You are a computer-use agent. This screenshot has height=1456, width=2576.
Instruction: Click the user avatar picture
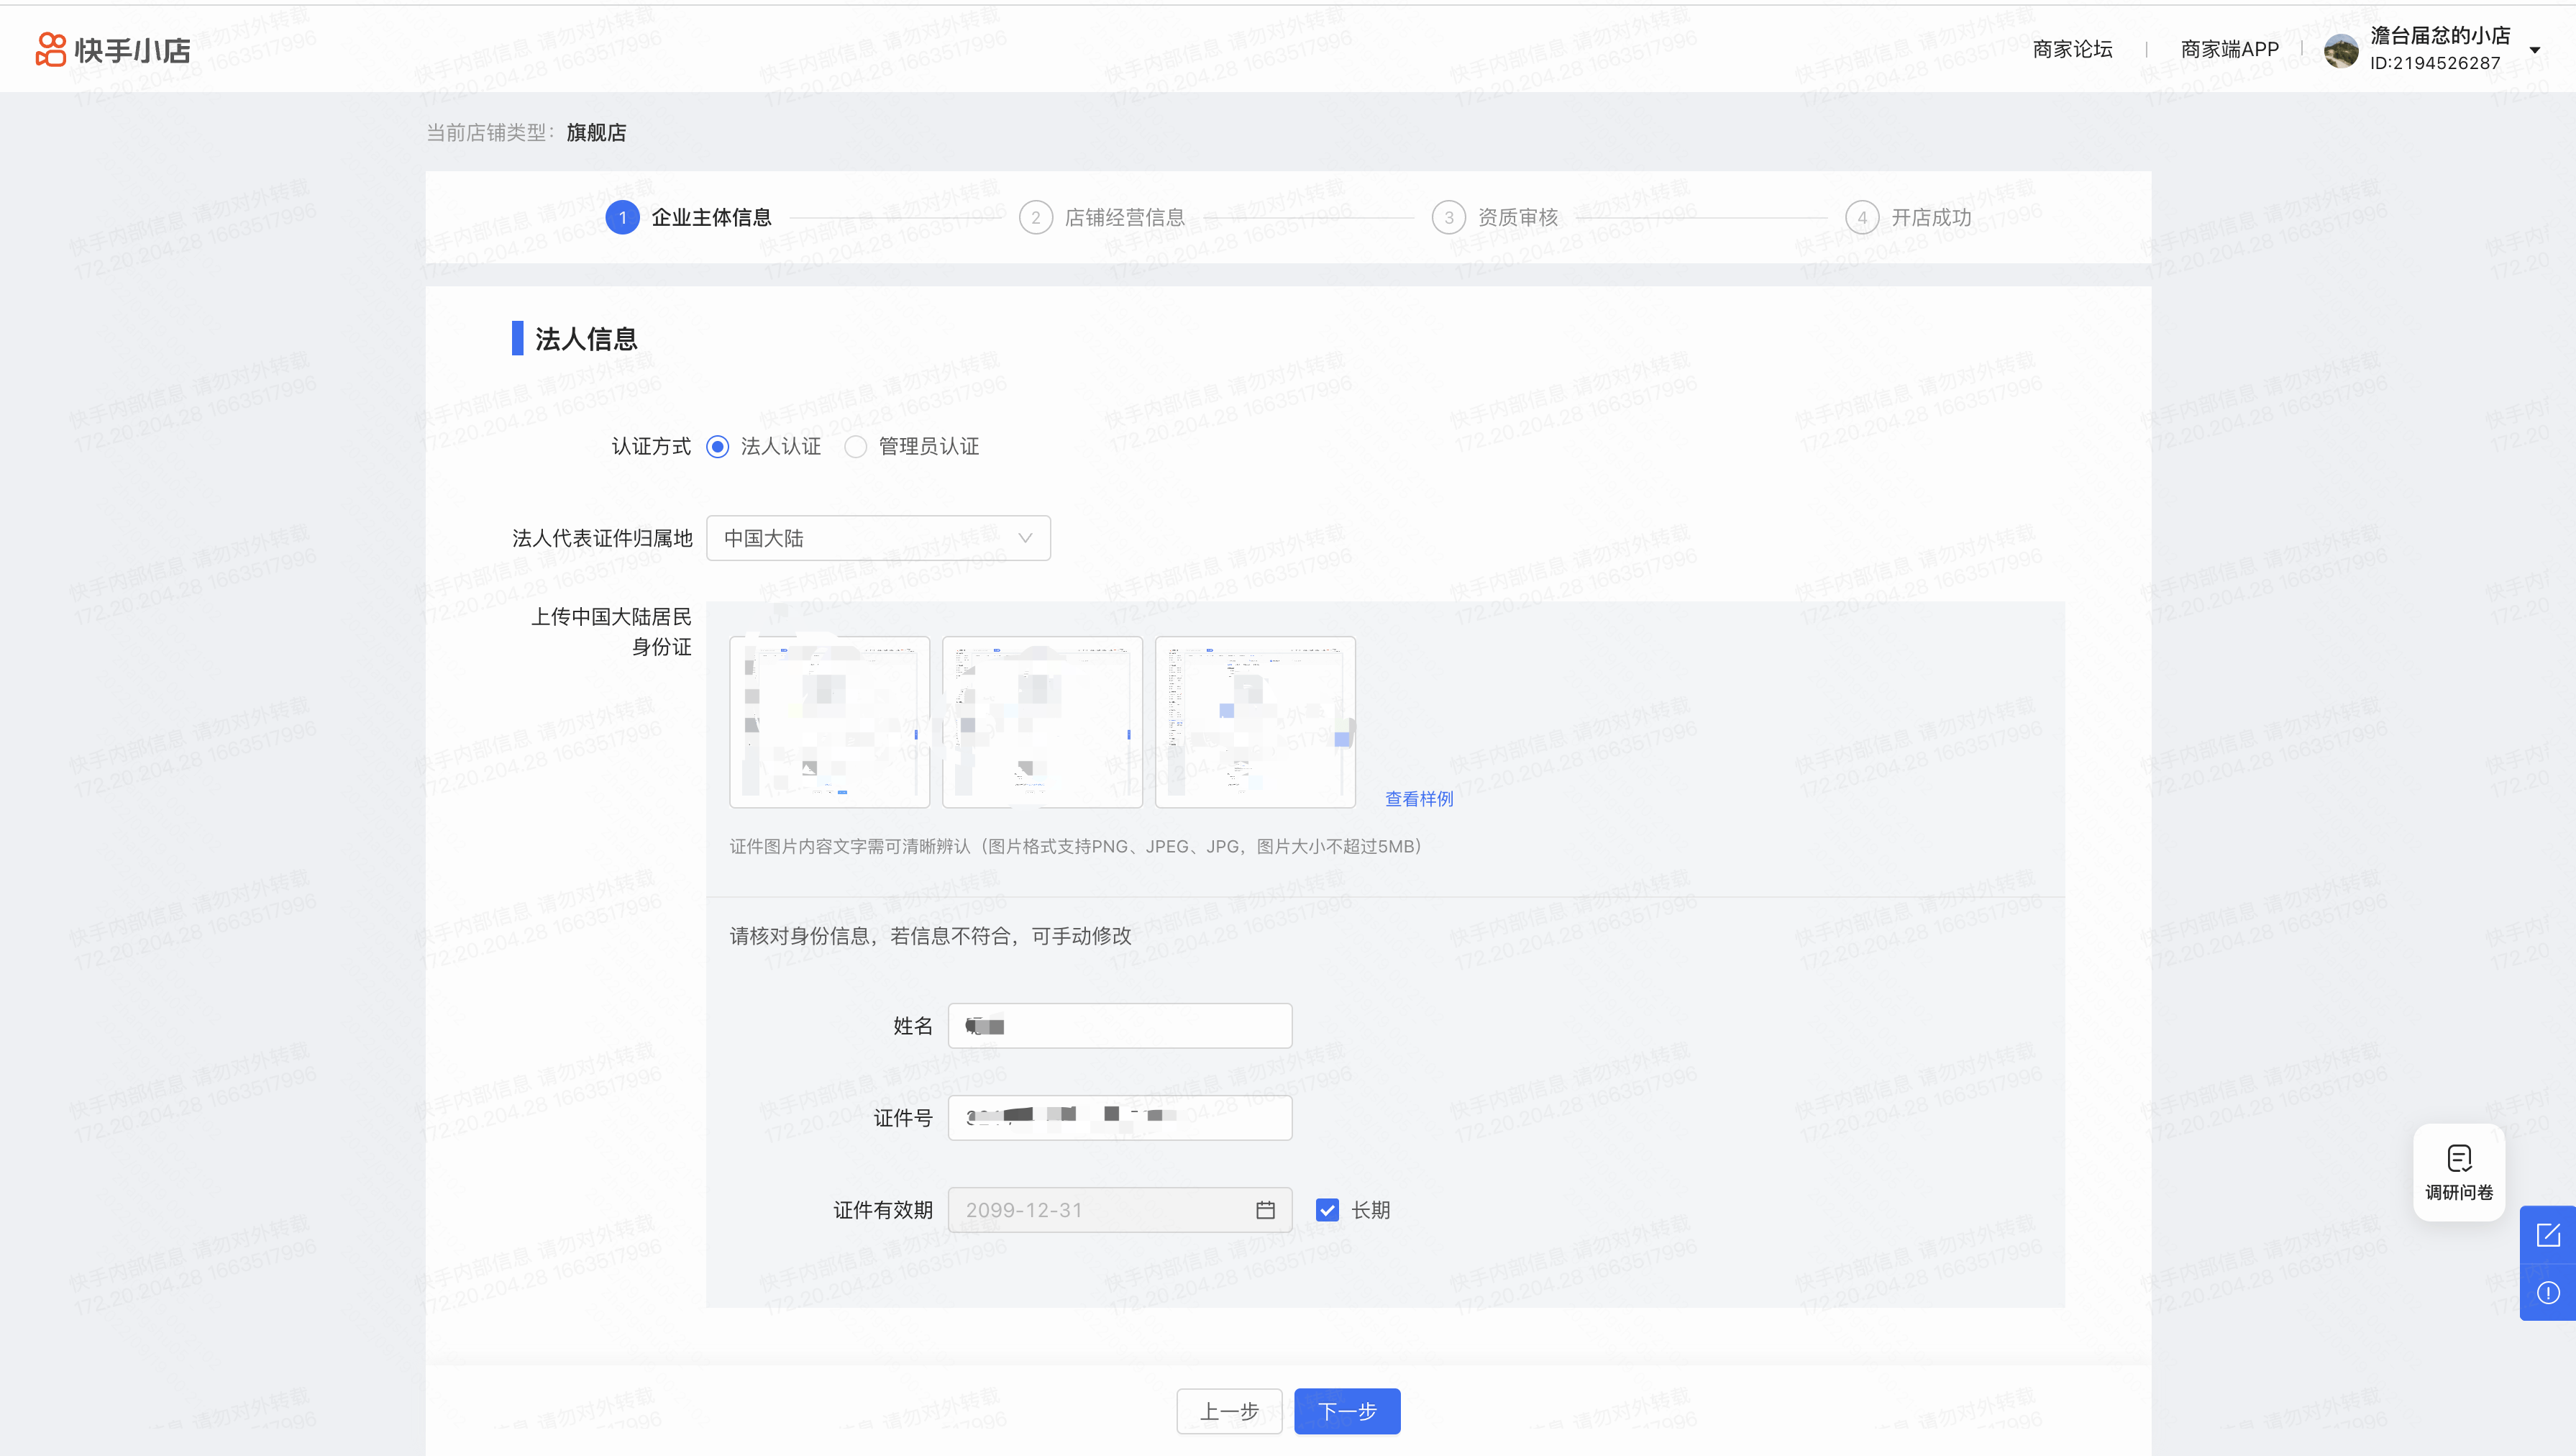point(2341,50)
